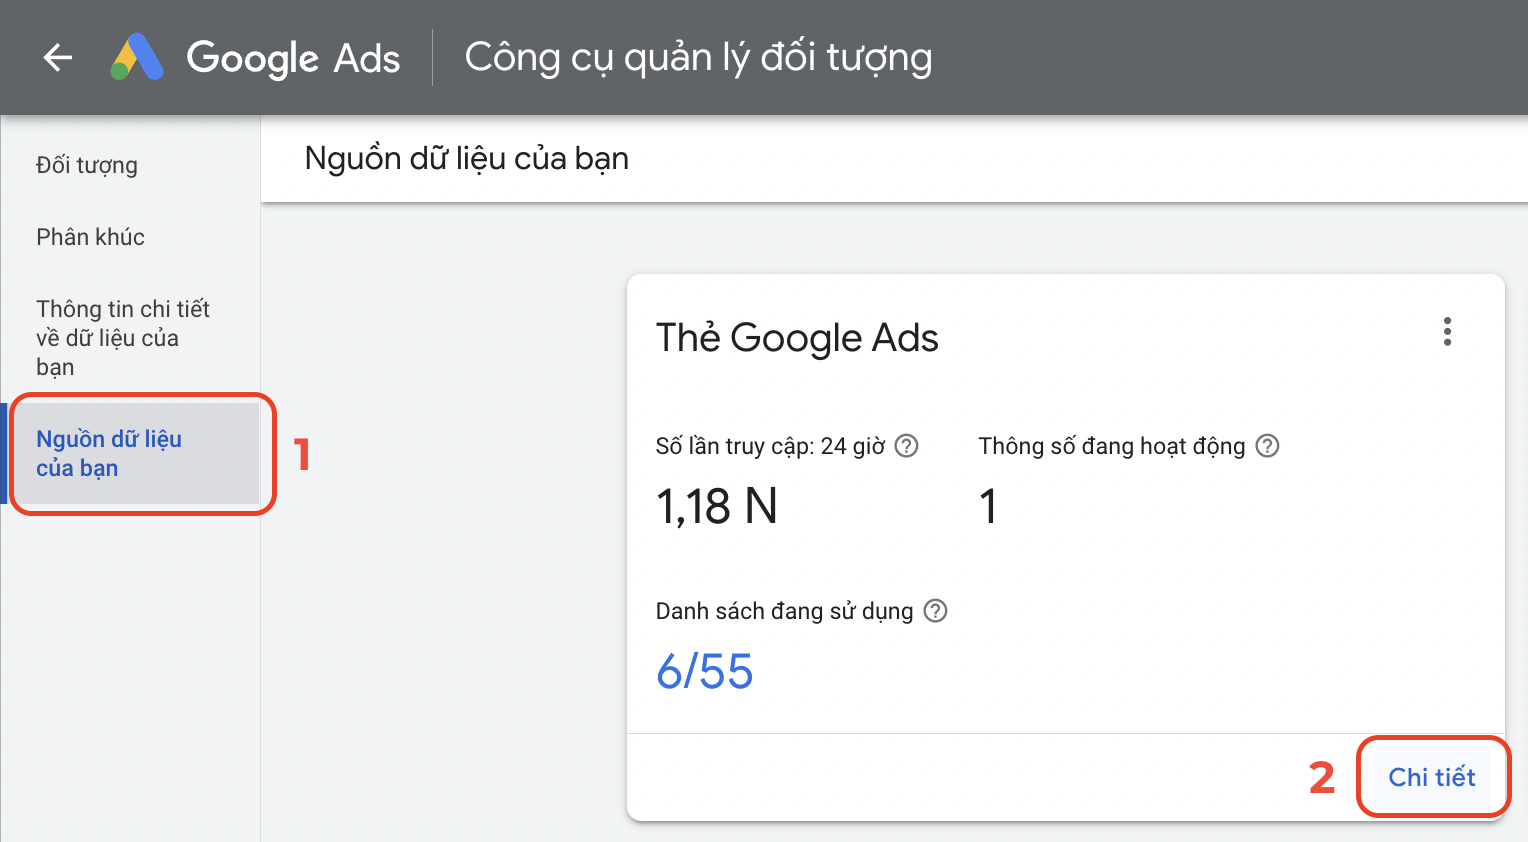
Task: Click help icon beside Thông số đang hoạt động
Action: pyautogui.click(x=1267, y=446)
